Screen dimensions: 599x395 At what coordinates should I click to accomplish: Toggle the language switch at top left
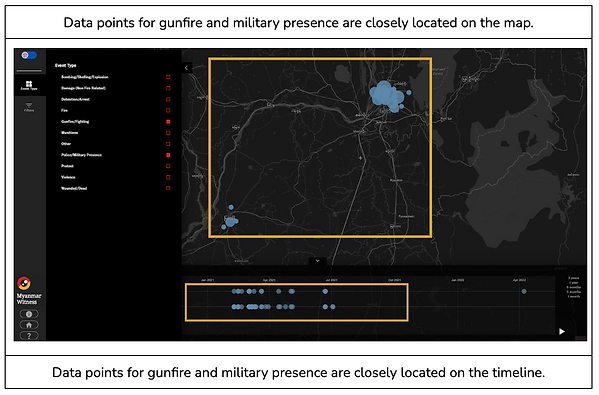(29, 55)
